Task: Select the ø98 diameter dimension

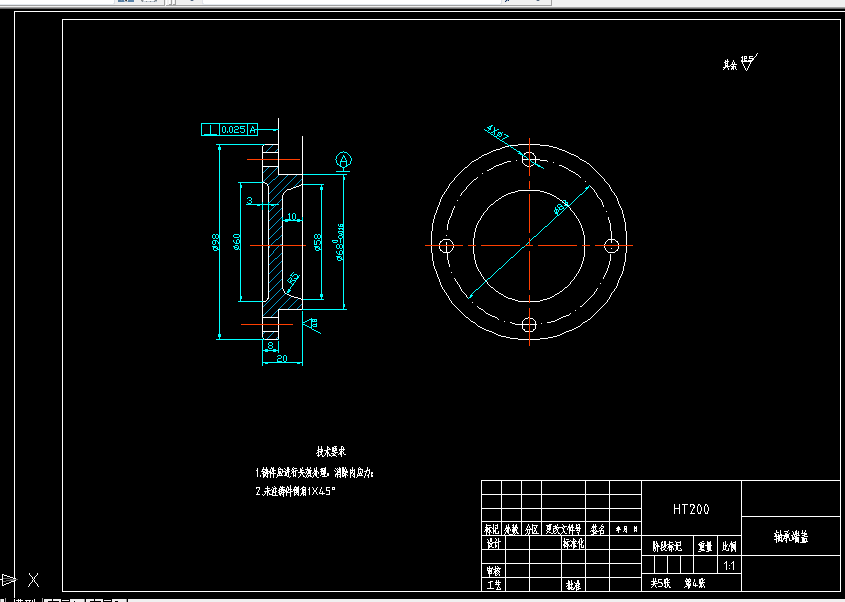Action: point(216,243)
